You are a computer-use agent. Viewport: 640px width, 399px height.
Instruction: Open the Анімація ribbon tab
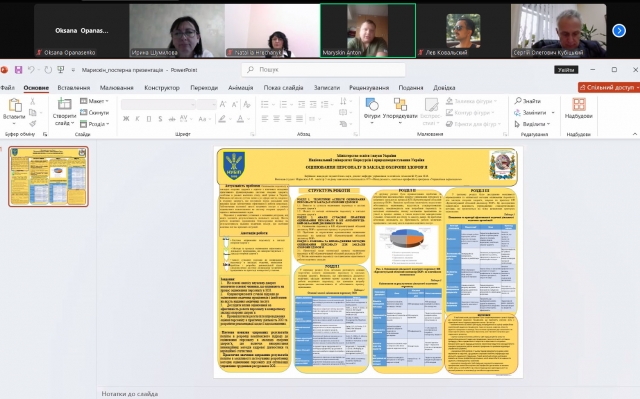pyautogui.click(x=240, y=88)
